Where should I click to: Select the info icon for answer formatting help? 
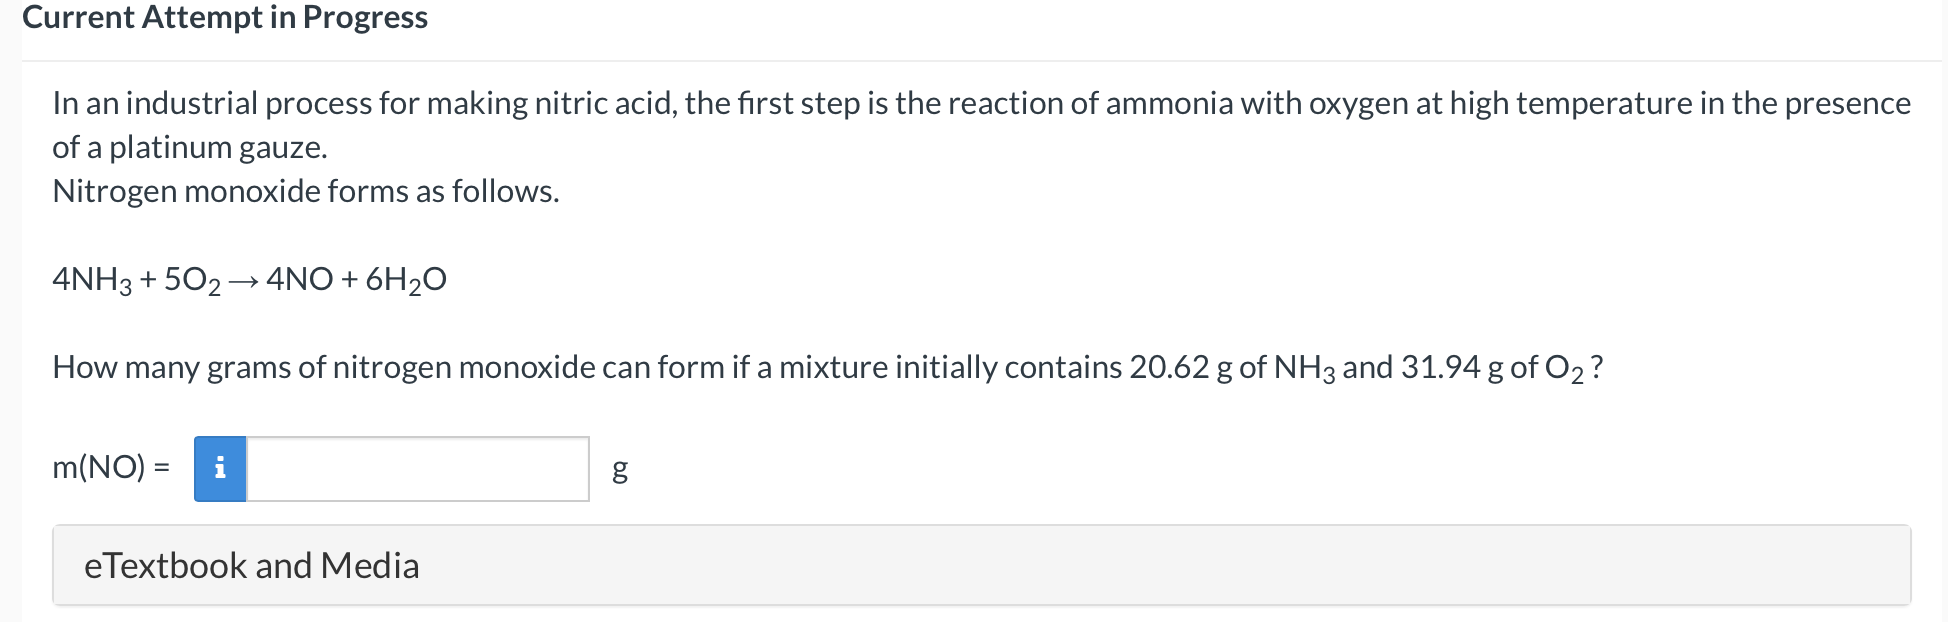220,467
